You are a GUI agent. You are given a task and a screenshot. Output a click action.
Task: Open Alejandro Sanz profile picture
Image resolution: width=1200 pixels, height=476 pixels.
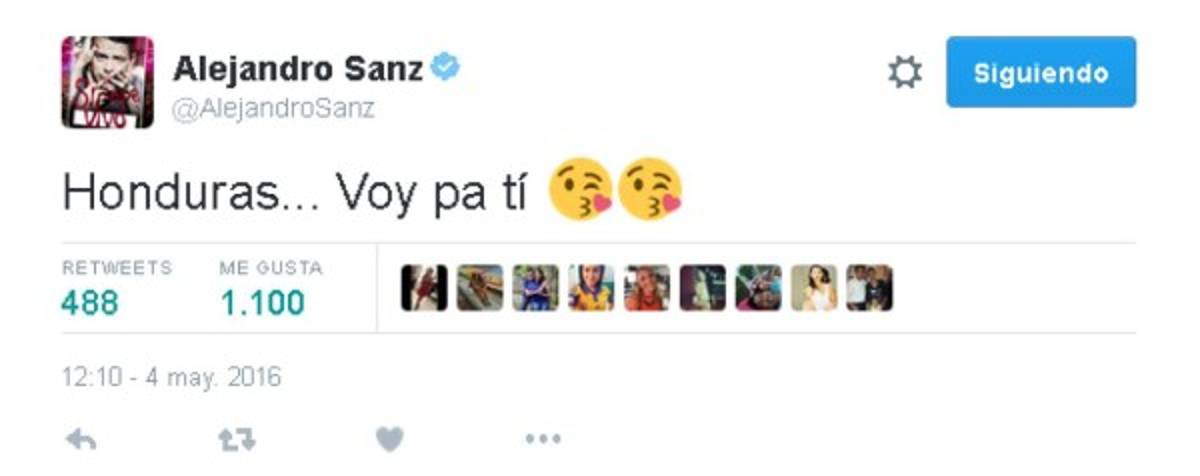pyautogui.click(x=108, y=82)
